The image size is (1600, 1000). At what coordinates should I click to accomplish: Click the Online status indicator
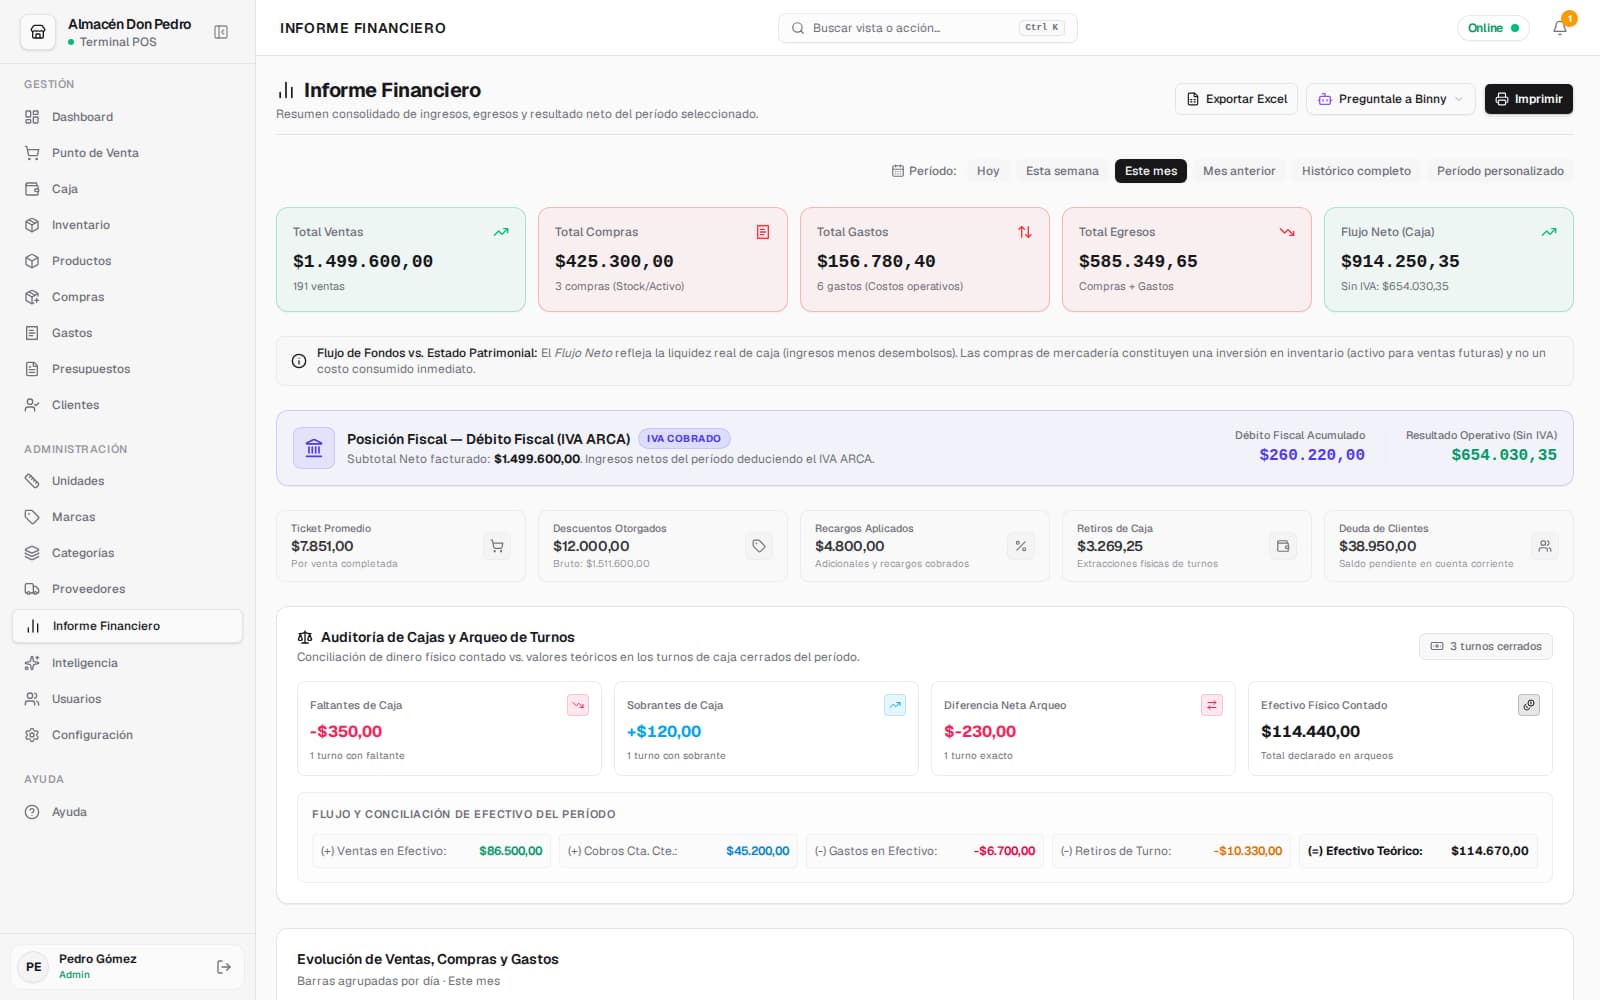pyautogui.click(x=1493, y=28)
